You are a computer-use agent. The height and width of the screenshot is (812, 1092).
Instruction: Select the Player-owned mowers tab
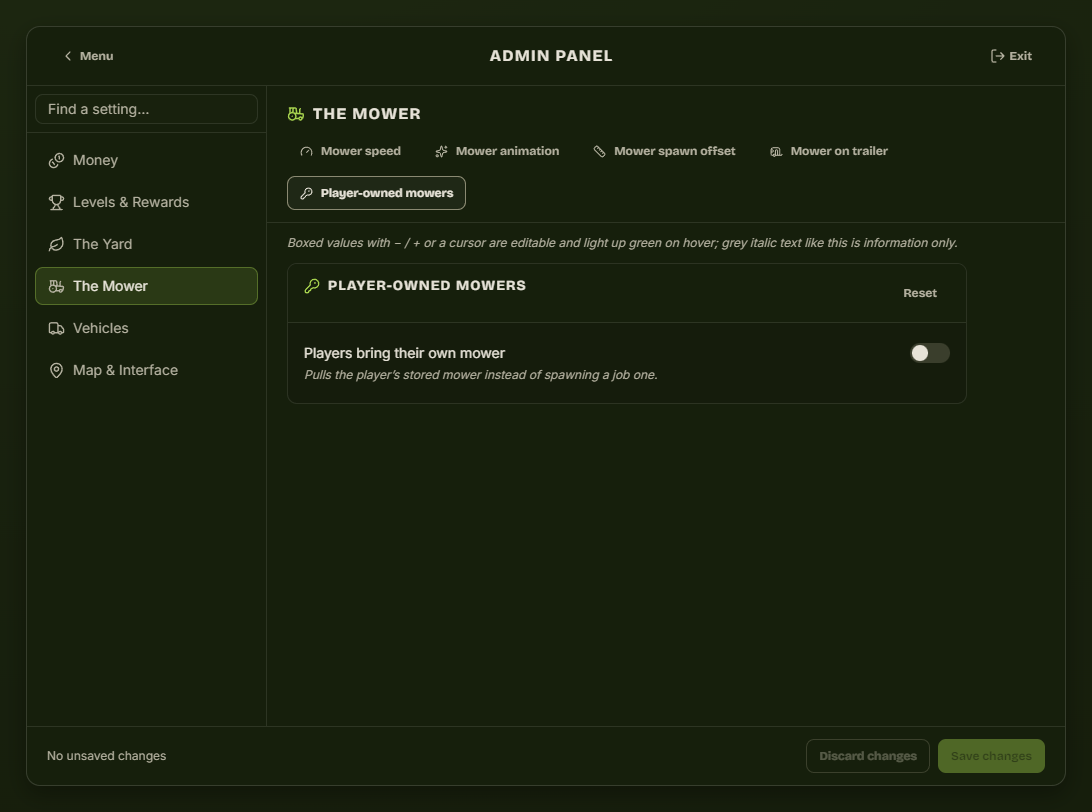click(x=376, y=193)
